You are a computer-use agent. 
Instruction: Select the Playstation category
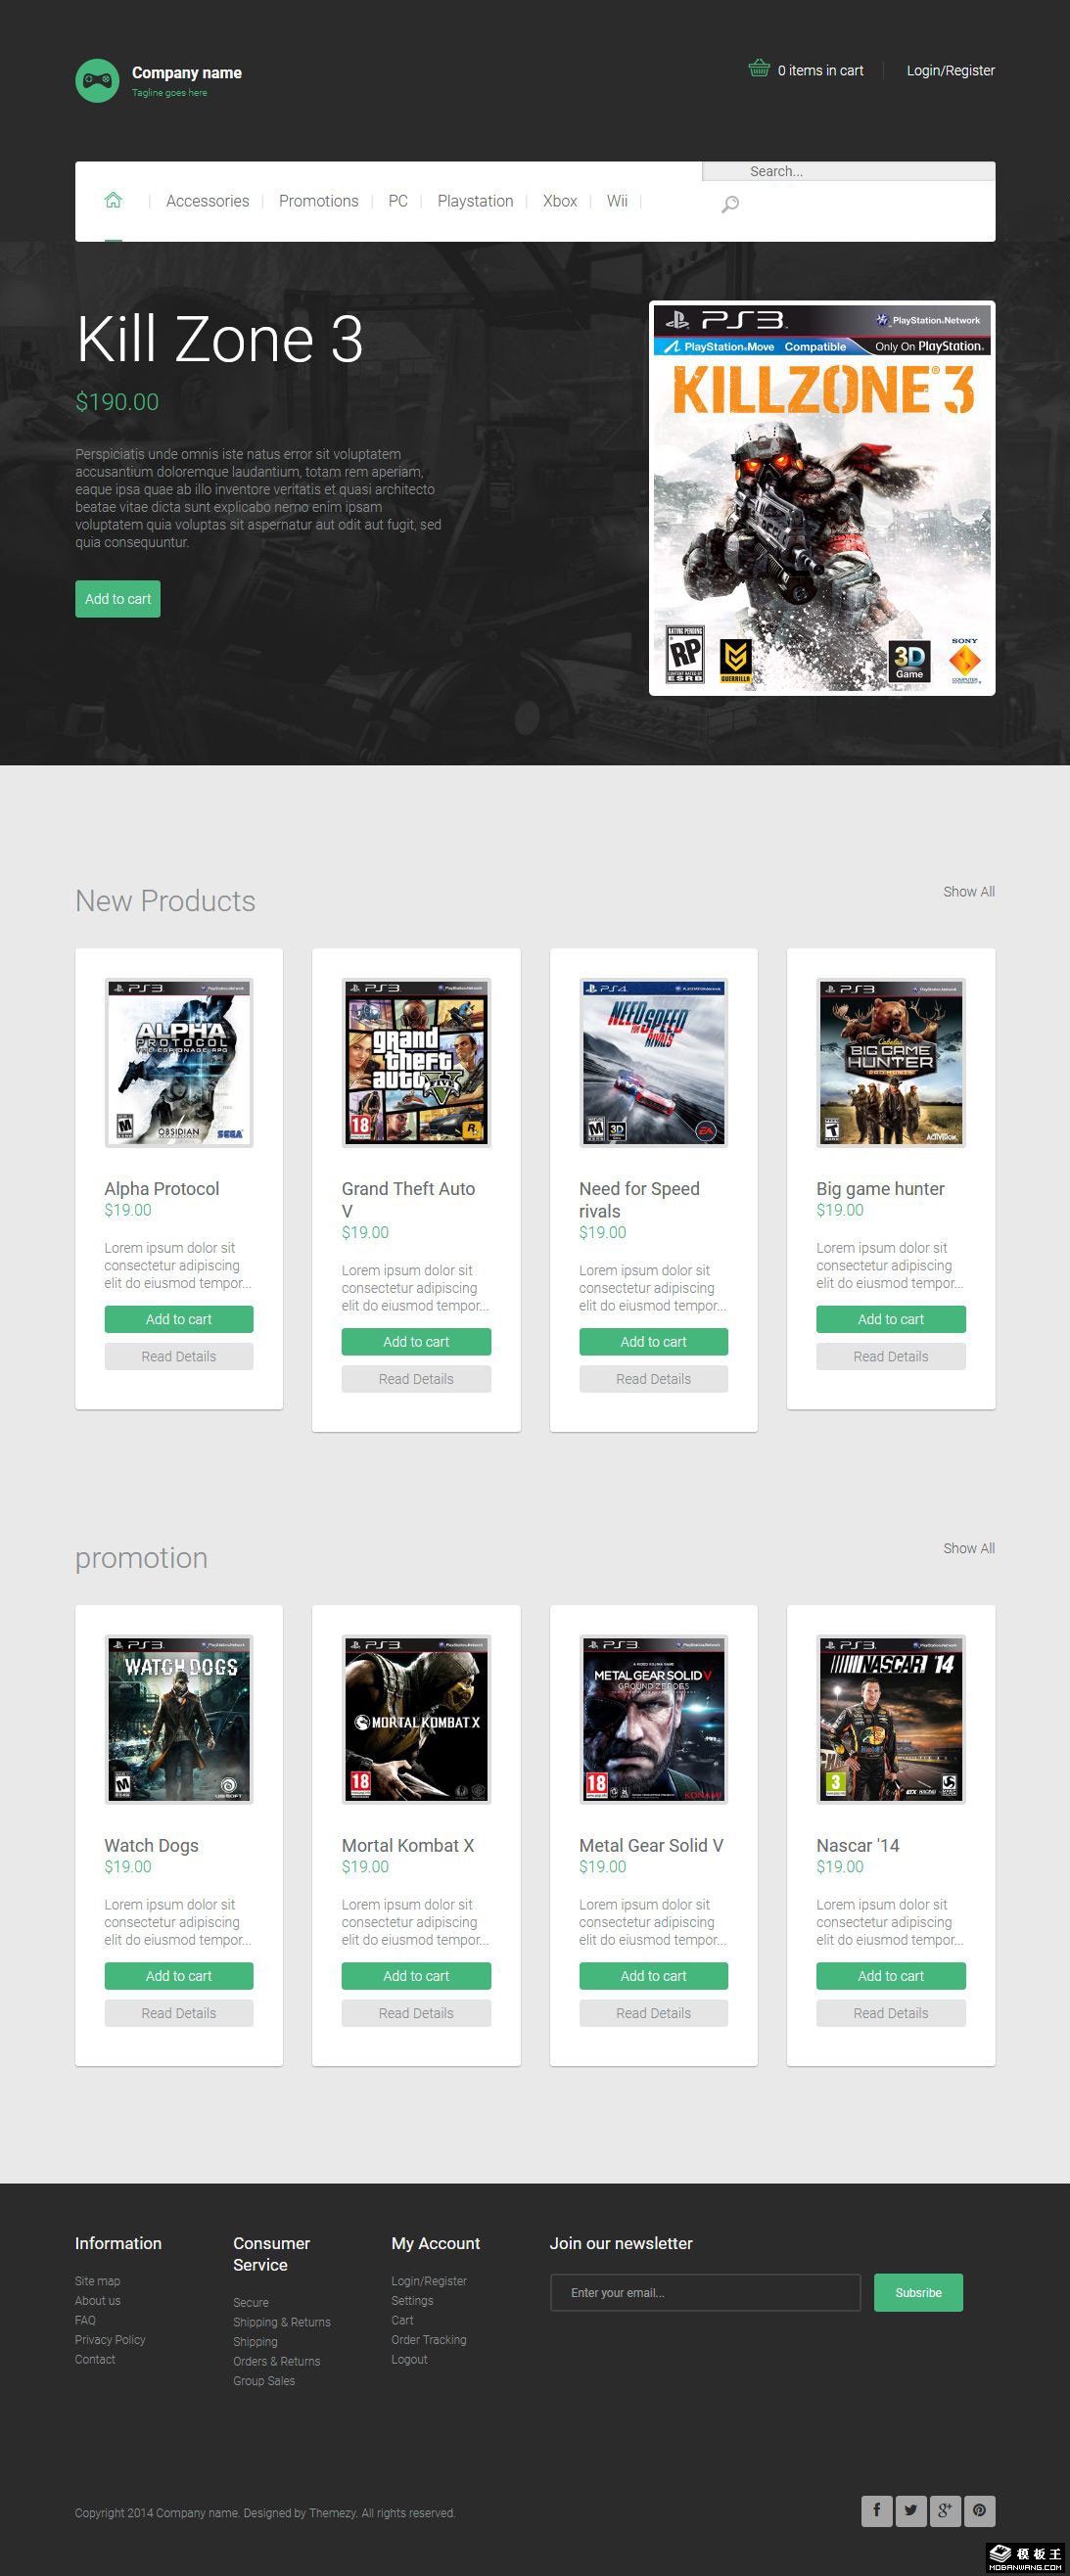[x=475, y=201]
